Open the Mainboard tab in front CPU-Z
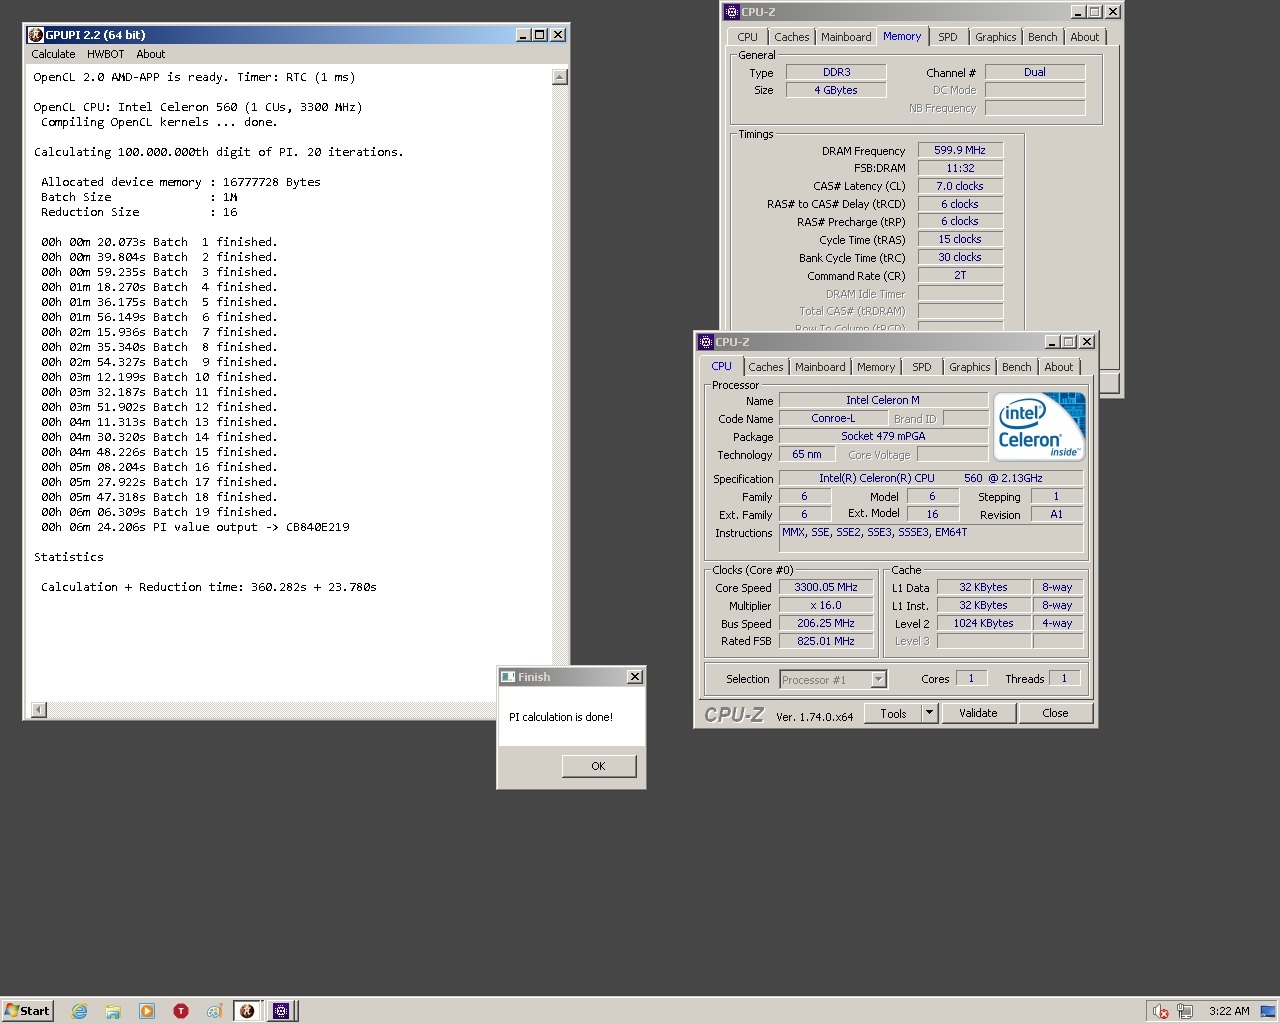This screenshot has width=1280, height=1024. point(820,367)
